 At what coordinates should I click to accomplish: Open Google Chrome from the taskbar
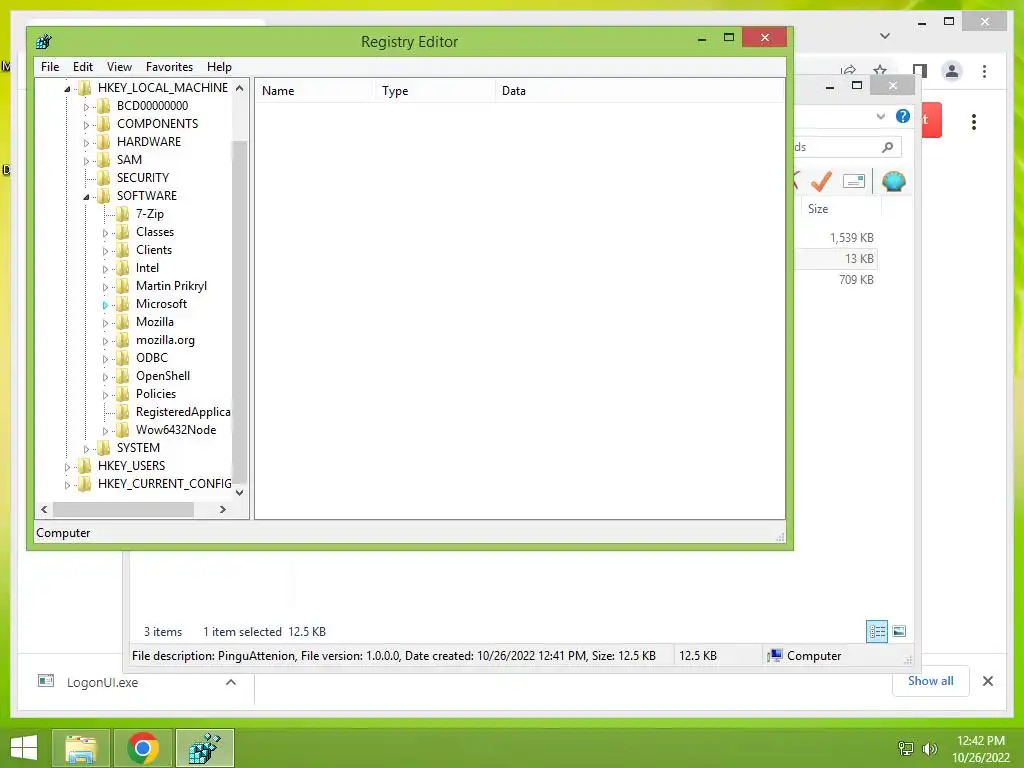tap(143, 748)
